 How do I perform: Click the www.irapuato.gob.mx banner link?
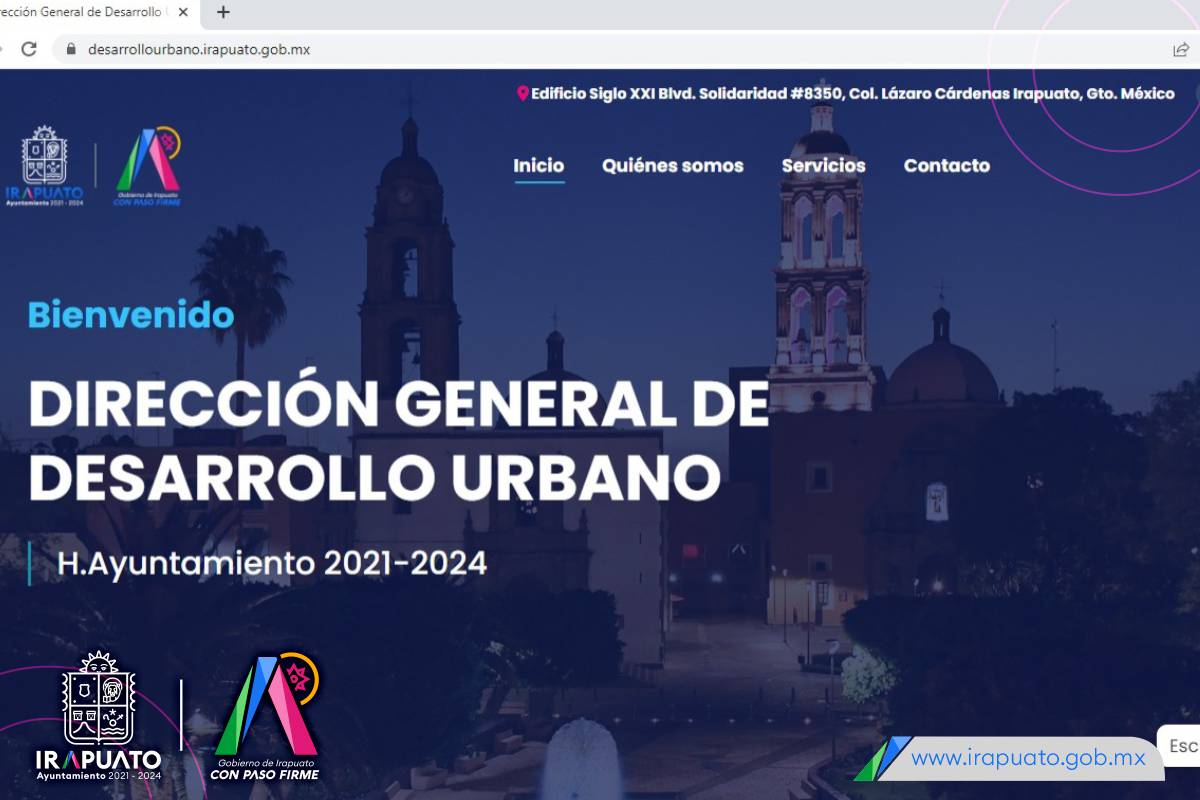coord(1028,758)
